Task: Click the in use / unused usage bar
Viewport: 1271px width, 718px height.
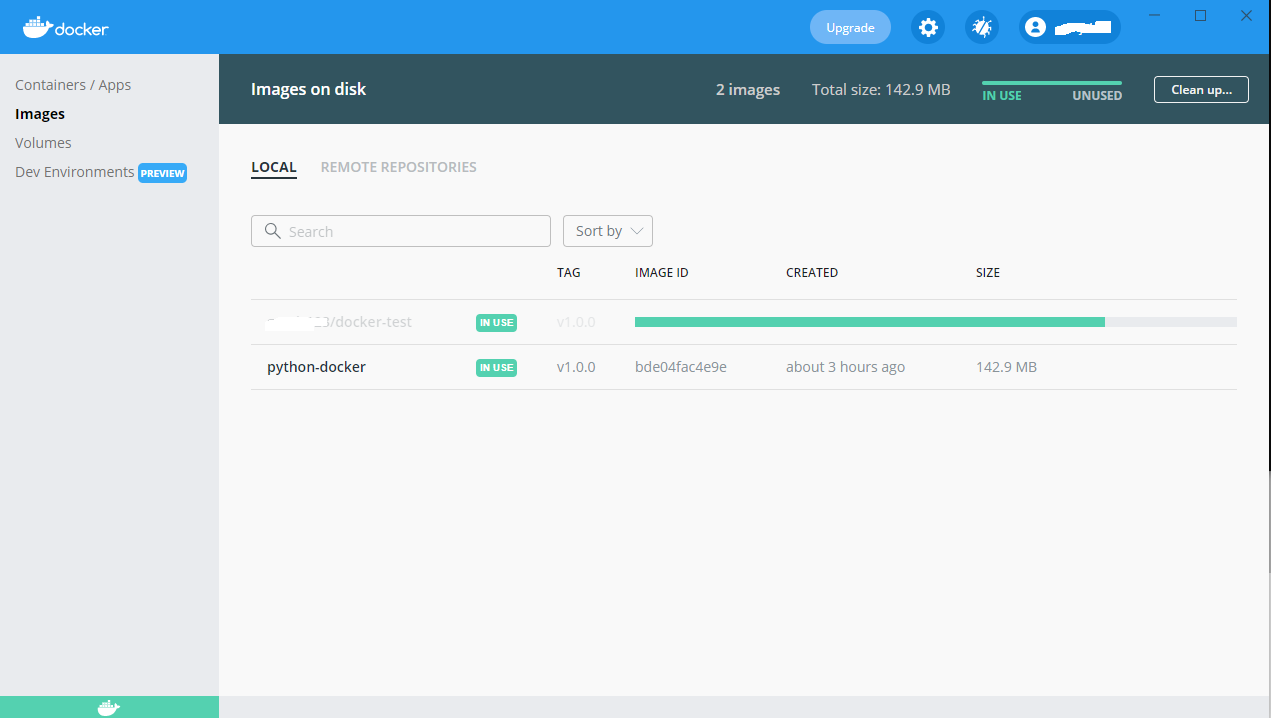Action: [1052, 83]
